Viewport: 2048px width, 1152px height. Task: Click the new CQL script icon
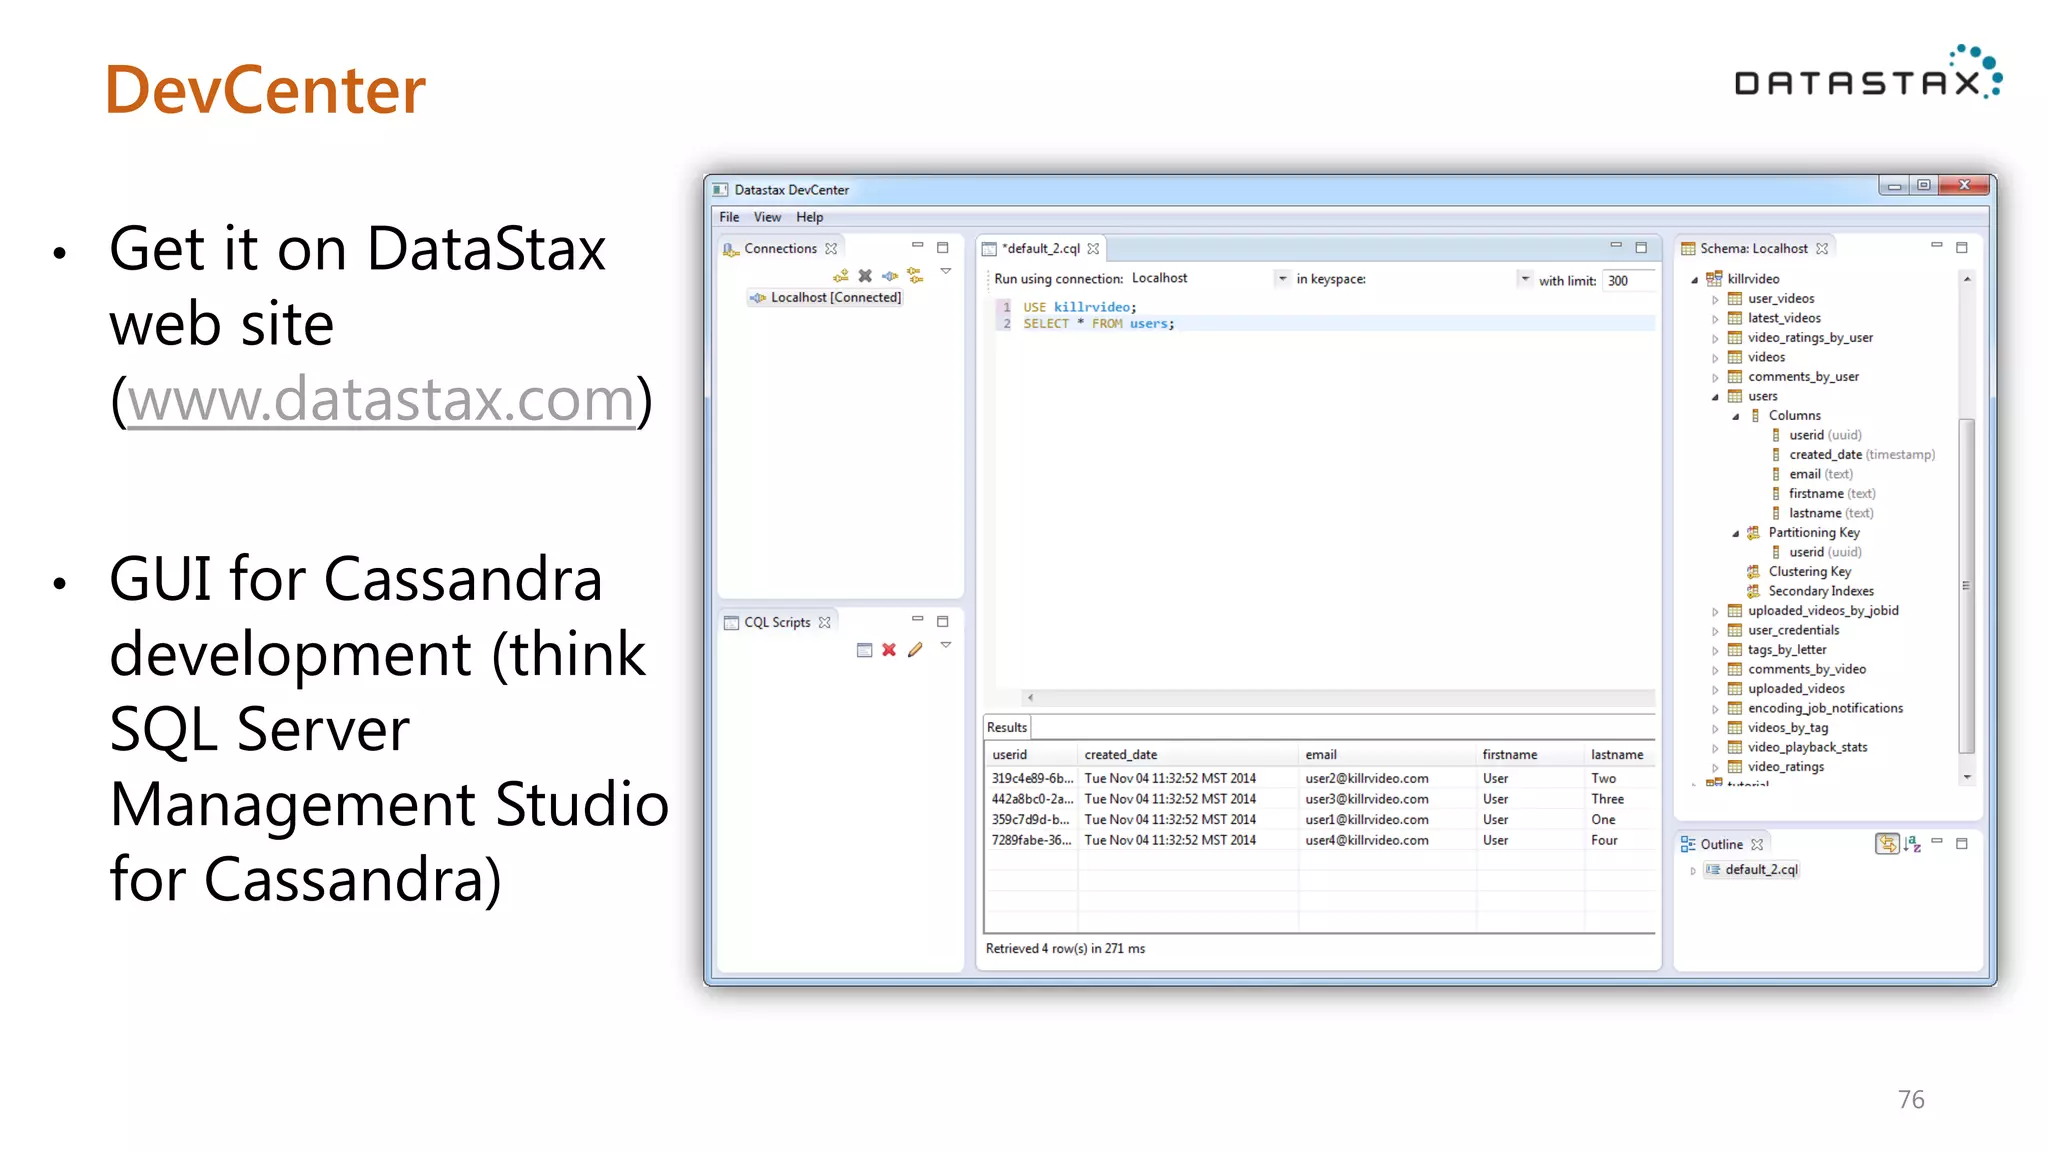point(864,650)
